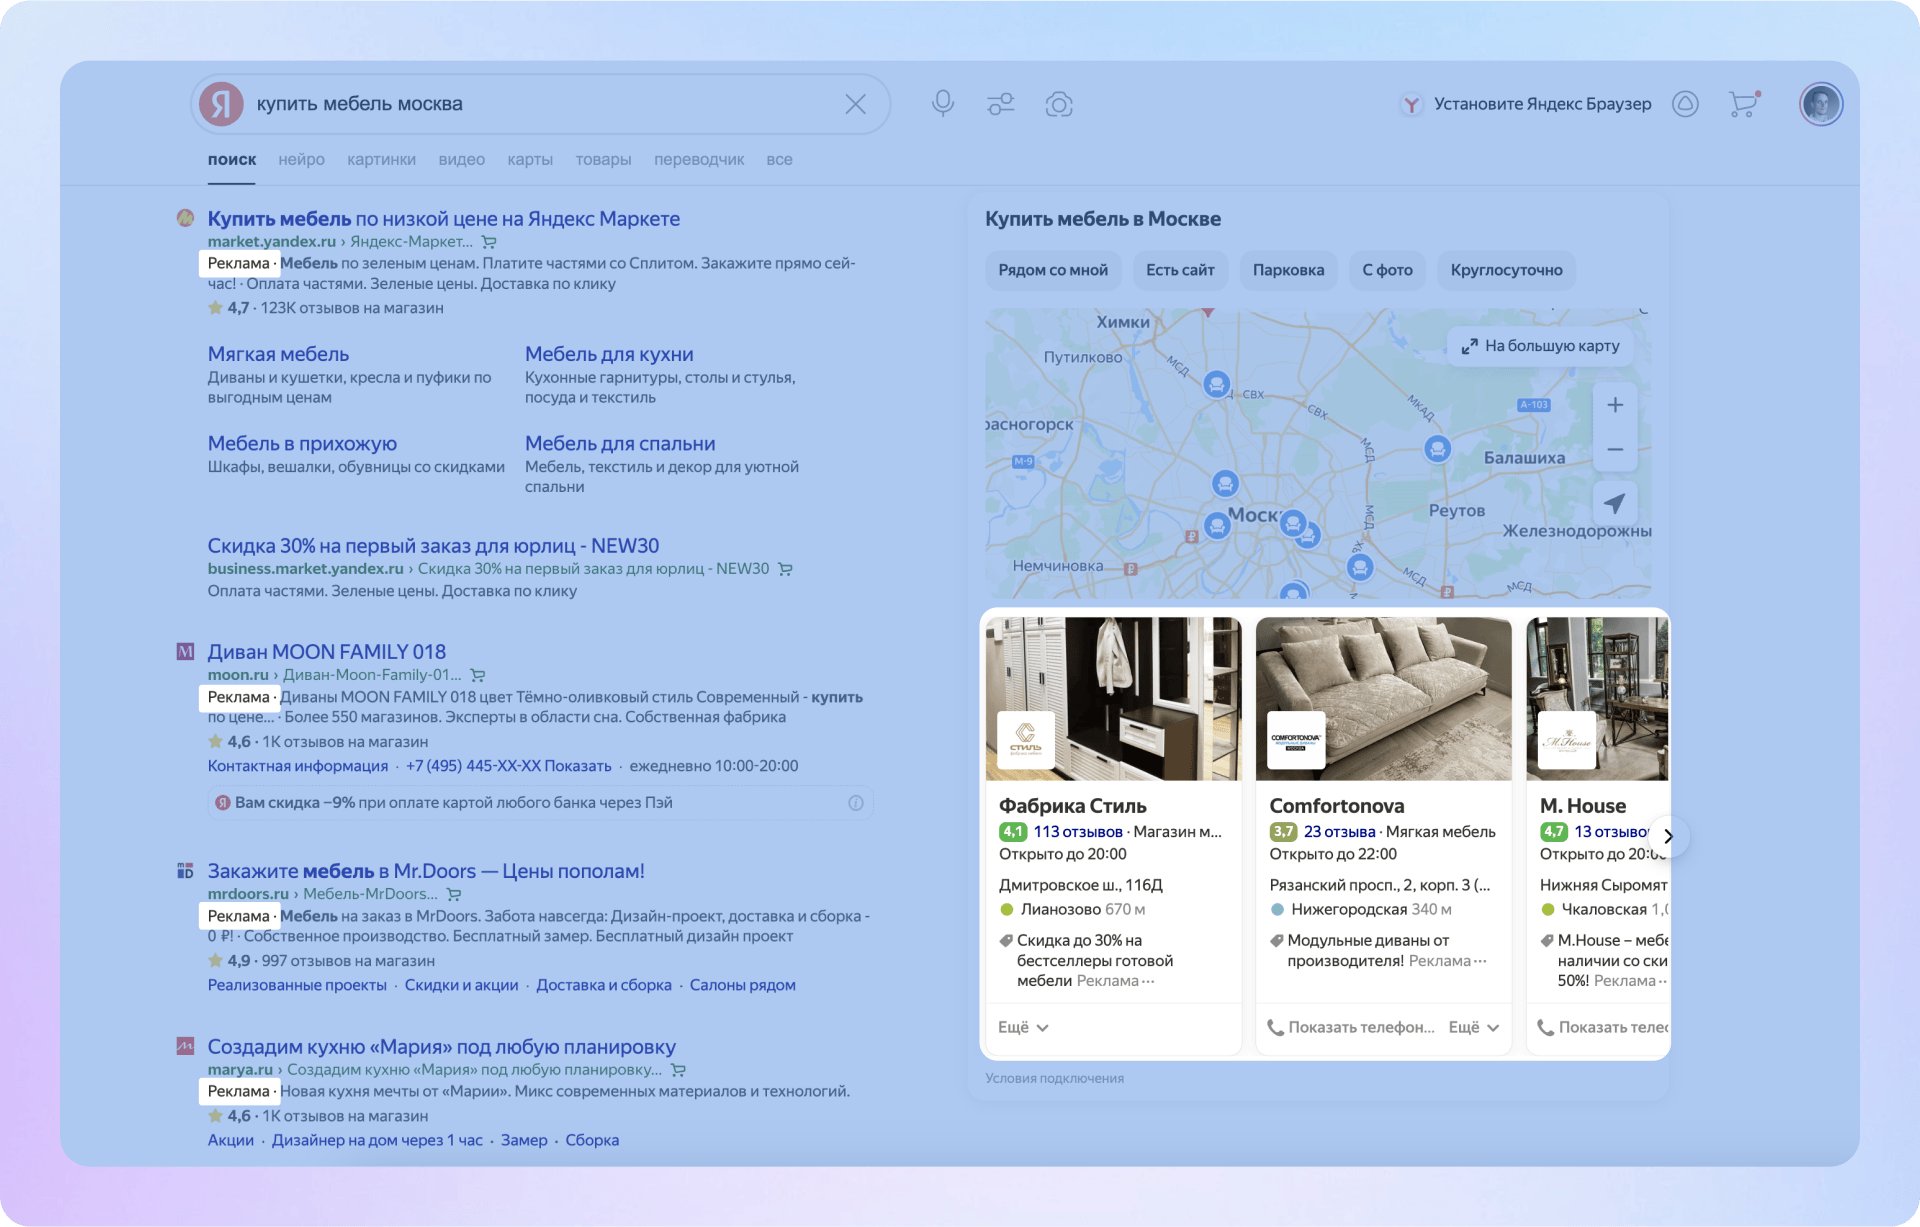The image size is (1920, 1227).
Task: Open the shopping cart icon in header
Action: point(1743,104)
